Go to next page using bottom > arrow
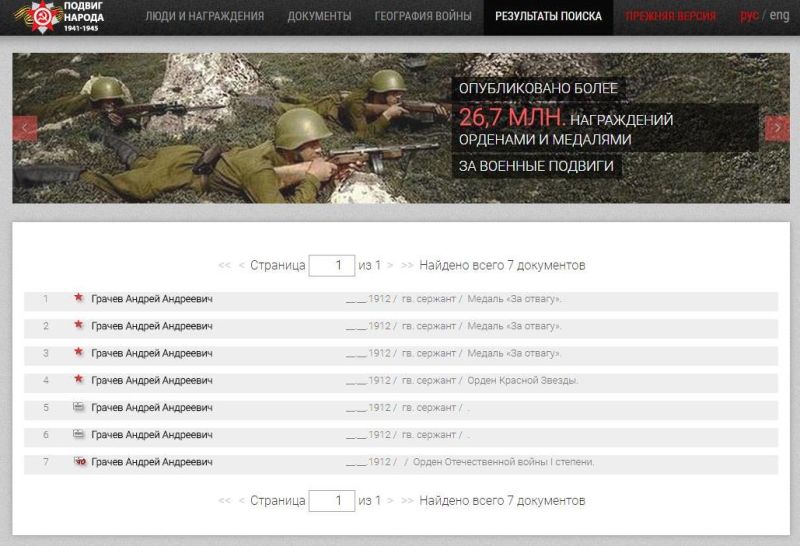Screen dimensions: 800x546 pyautogui.click(x=390, y=501)
